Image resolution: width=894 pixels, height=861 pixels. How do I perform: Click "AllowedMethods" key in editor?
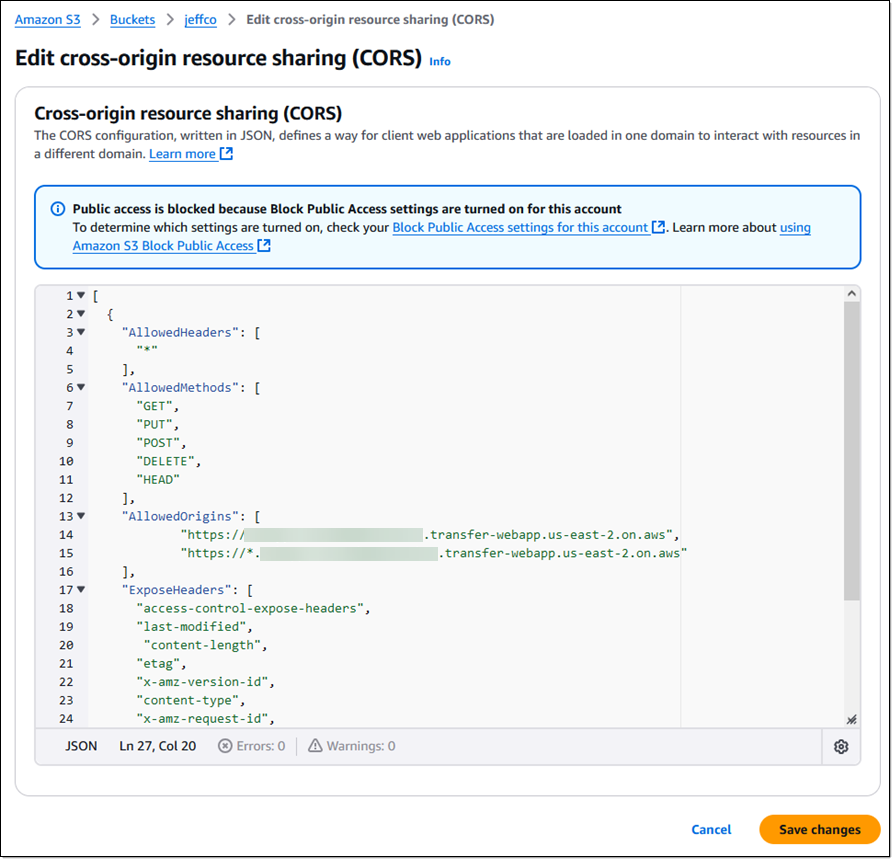(180, 388)
